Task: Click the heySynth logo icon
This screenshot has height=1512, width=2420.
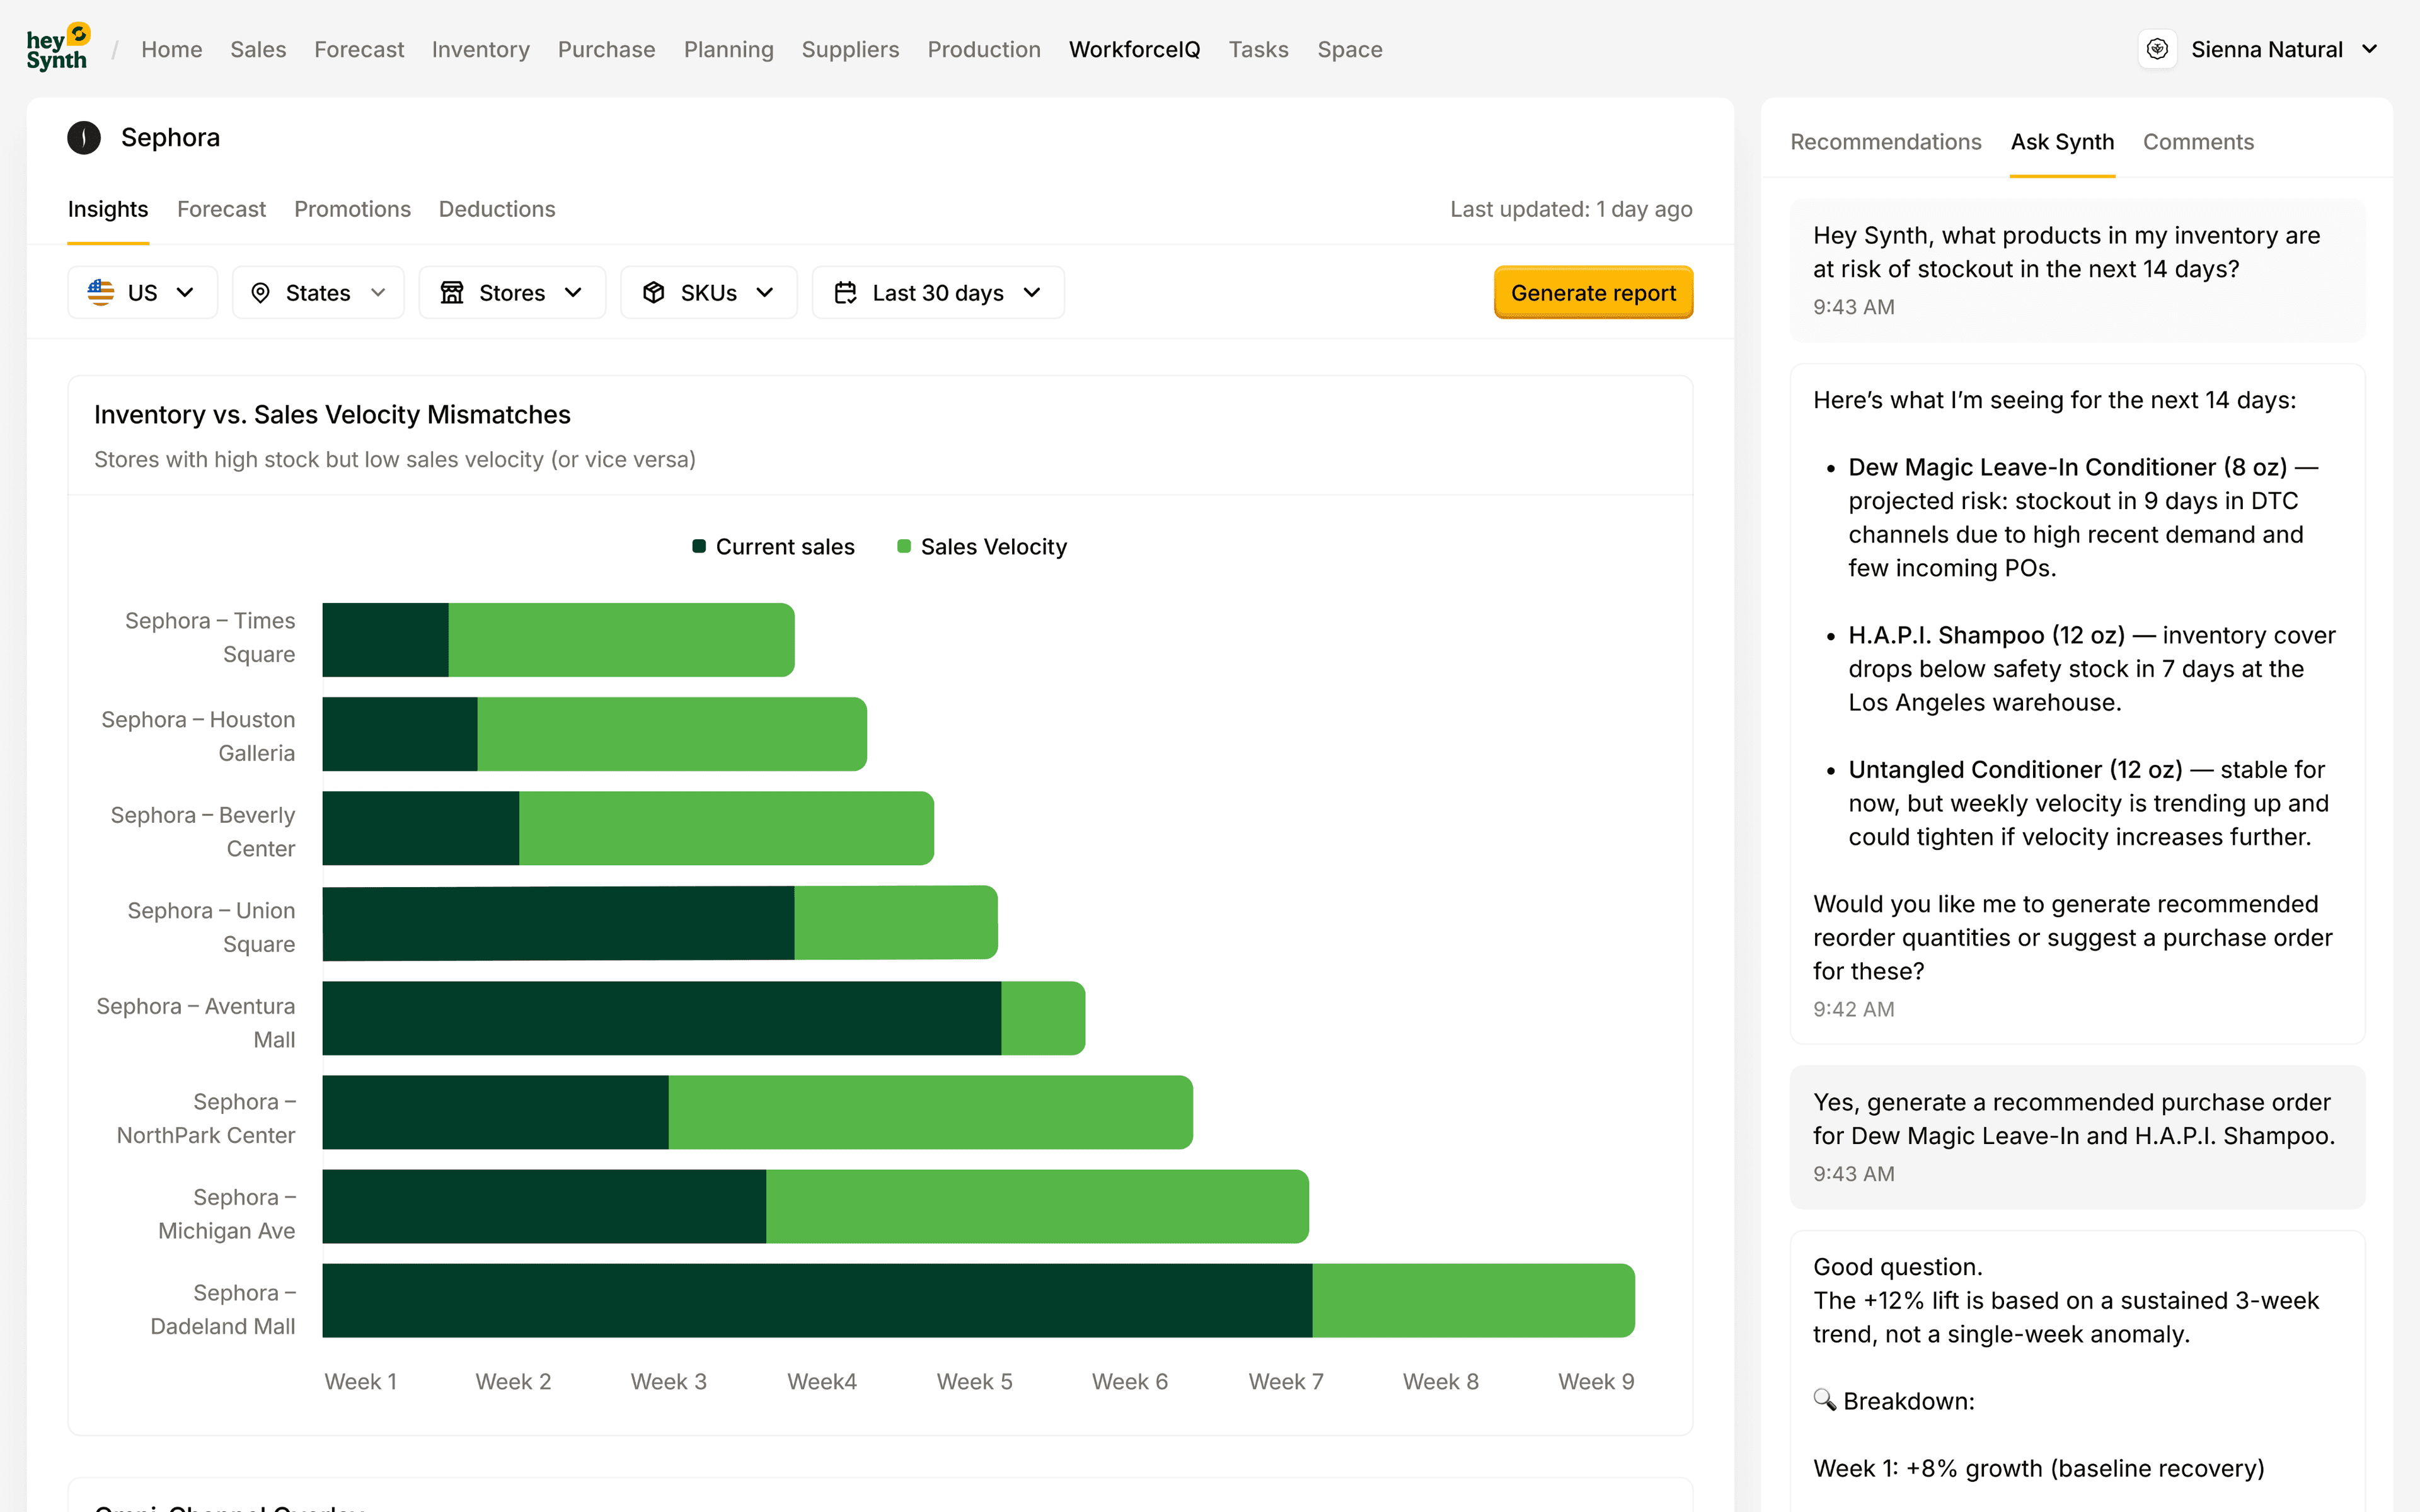Action: pos(57,48)
